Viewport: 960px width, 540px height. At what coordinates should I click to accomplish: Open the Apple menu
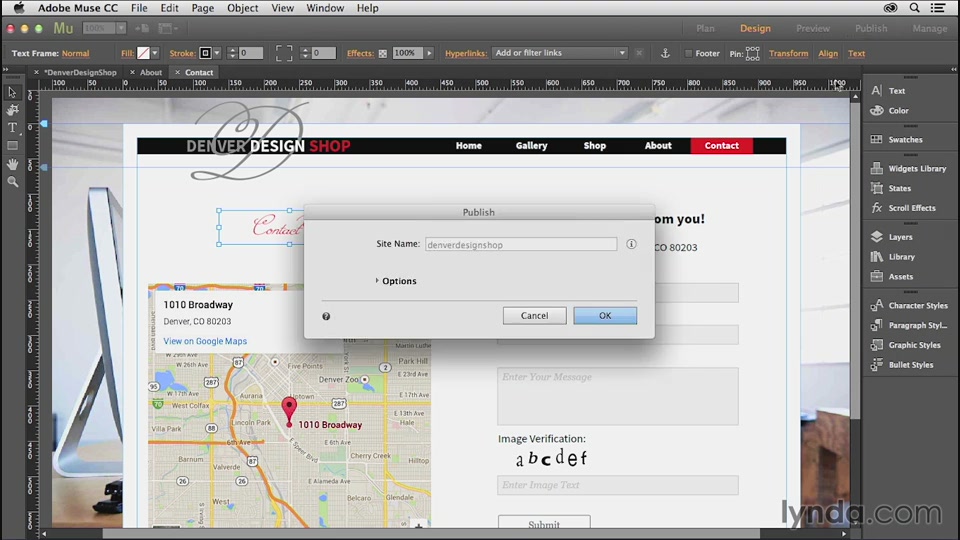[19, 8]
